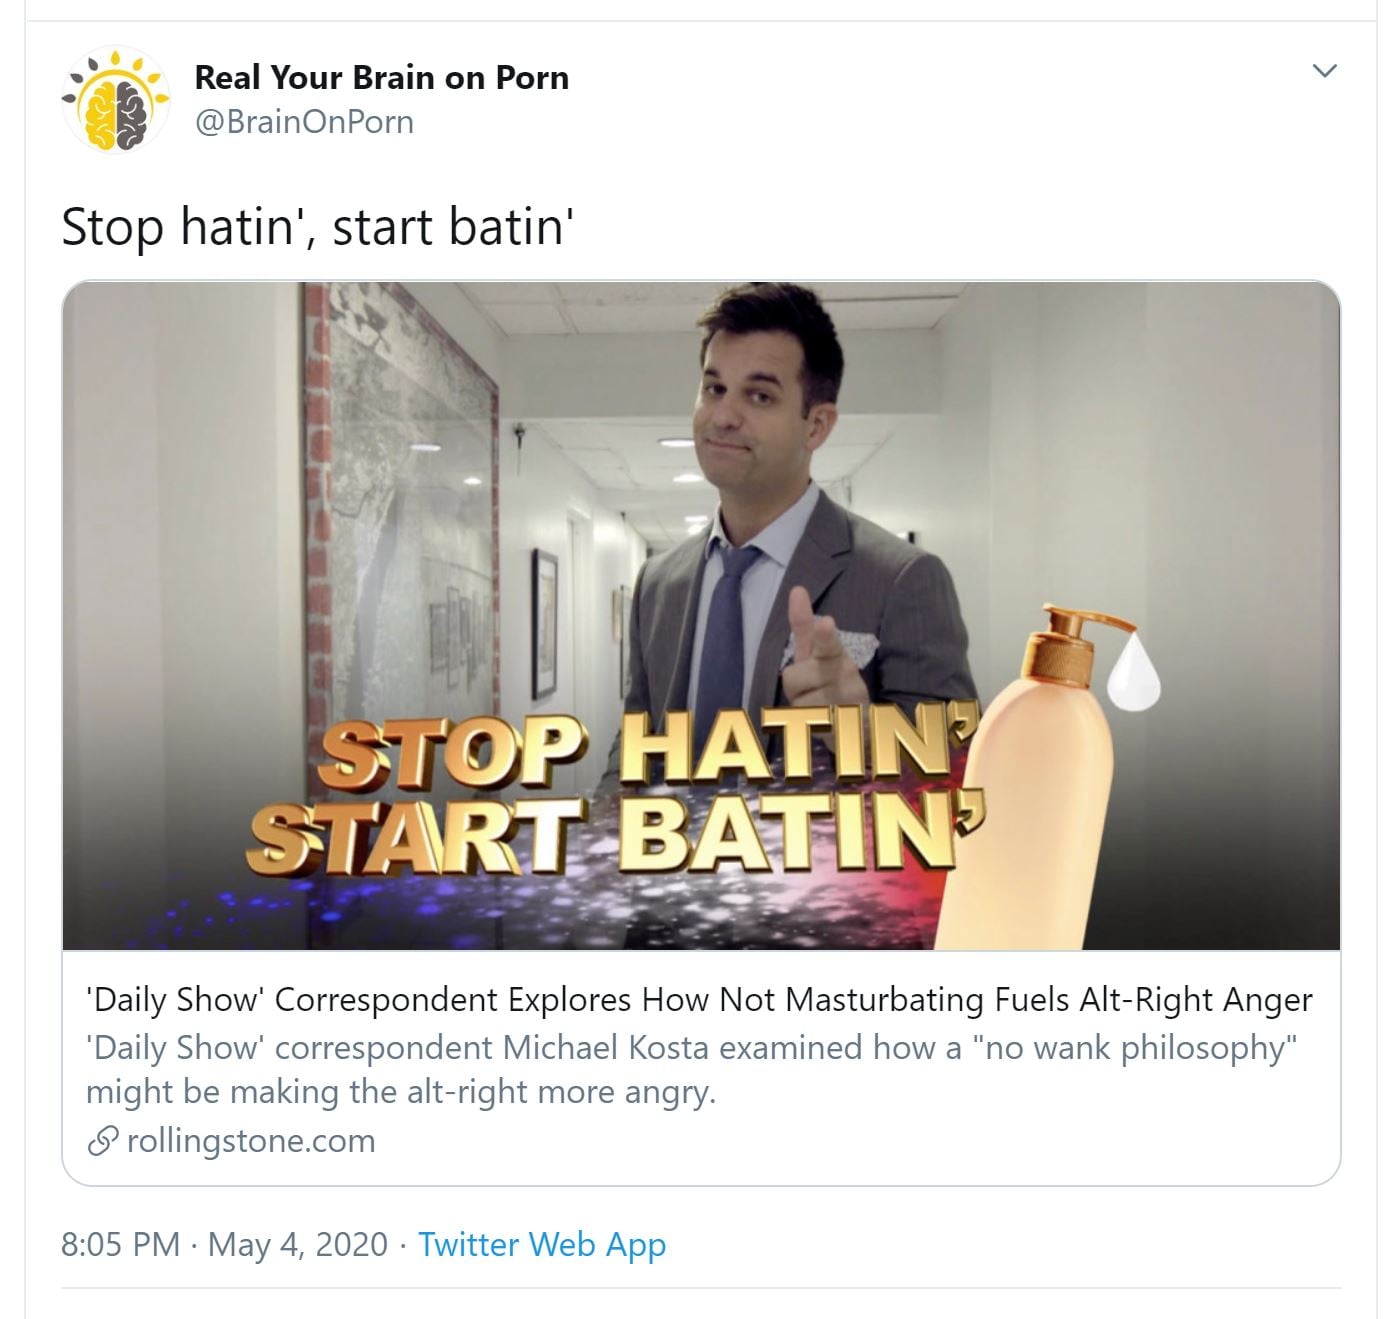This screenshot has height=1319, width=1400.
Task: Open the Stop Hatin' Start Batin' preview image
Action: click(x=701, y=615)
